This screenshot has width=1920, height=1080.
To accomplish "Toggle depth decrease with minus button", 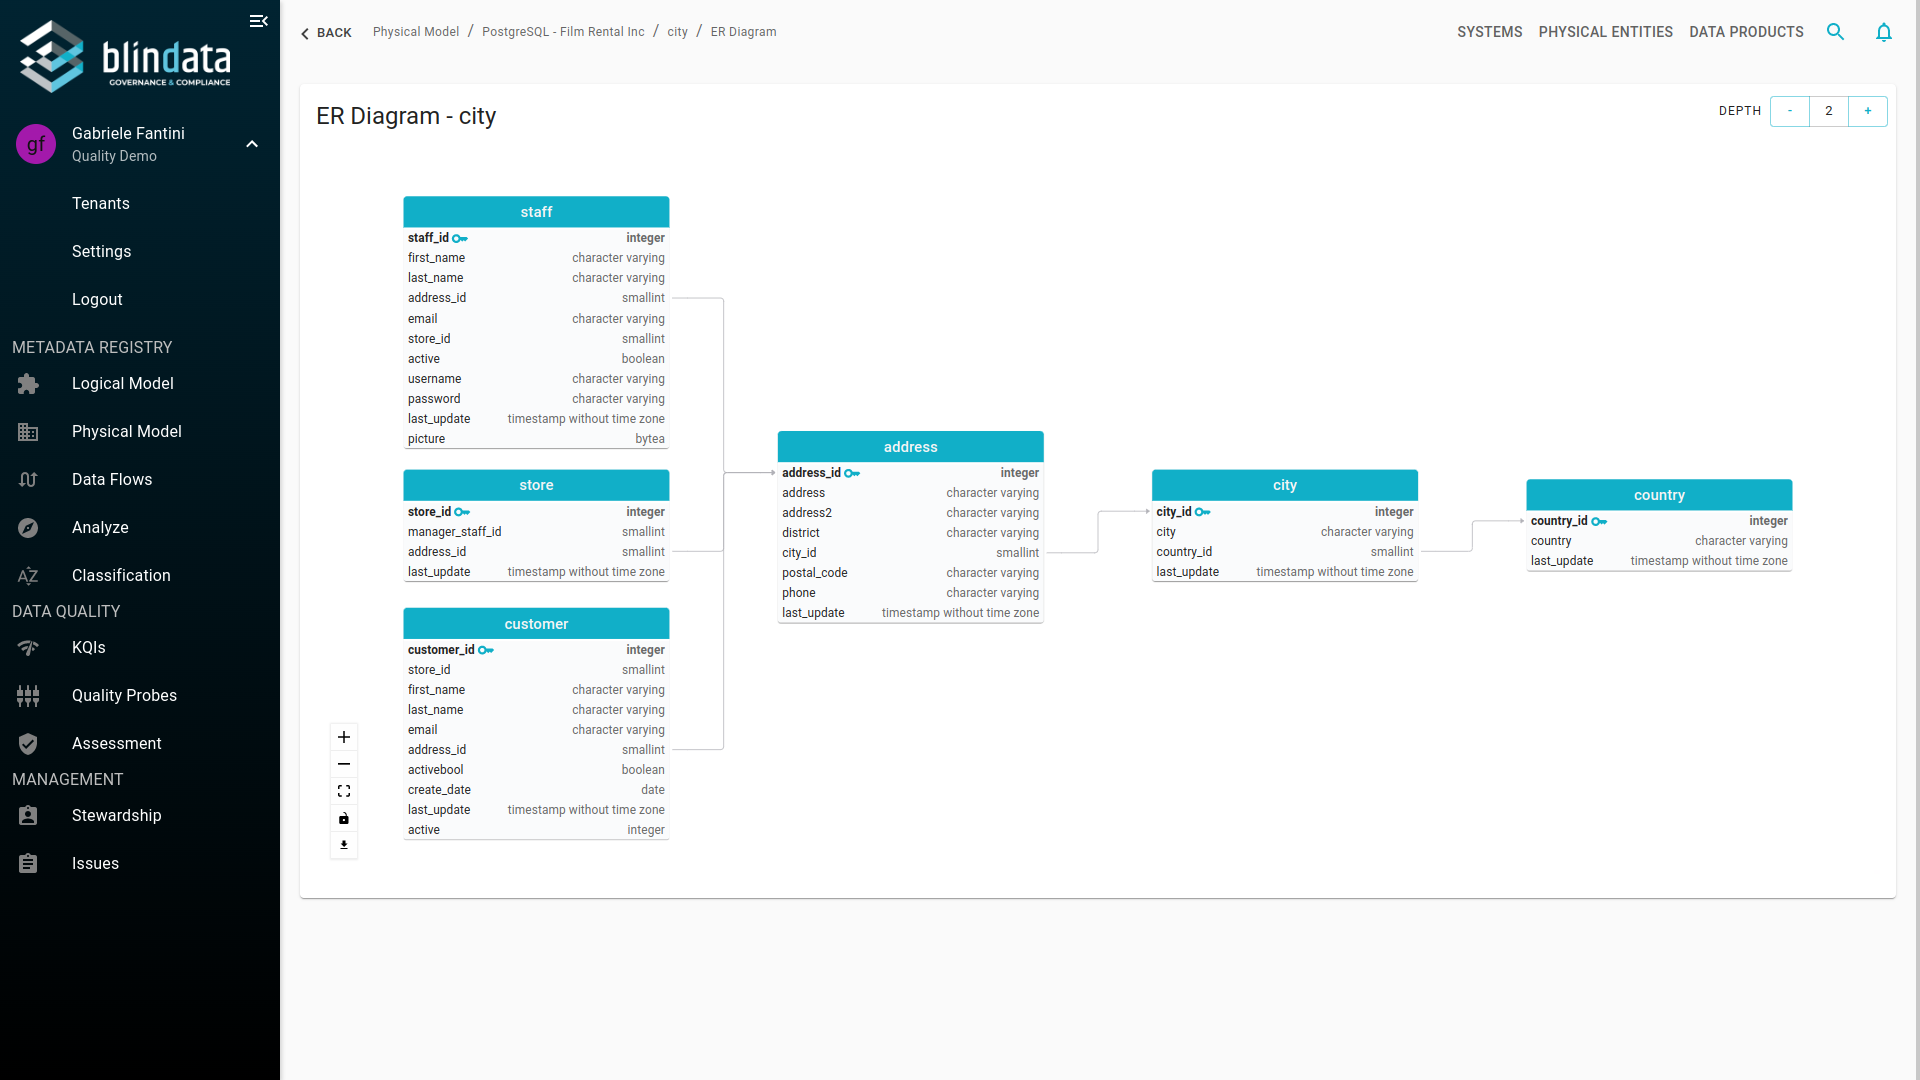I will pos(1789,111).
